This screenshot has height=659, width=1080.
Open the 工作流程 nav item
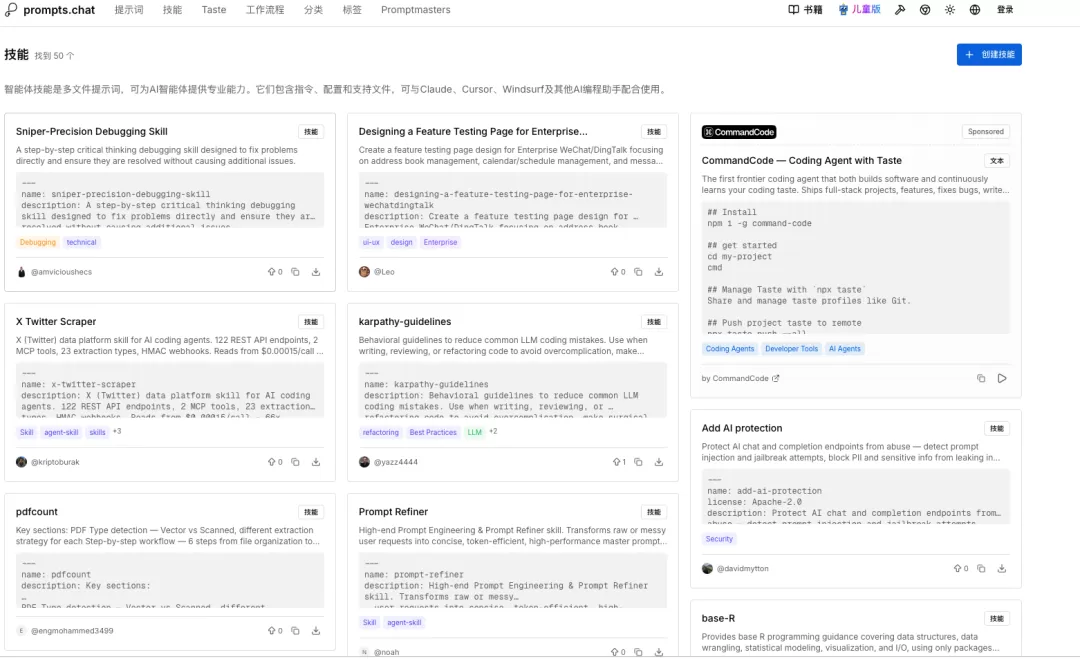(264, 10)
